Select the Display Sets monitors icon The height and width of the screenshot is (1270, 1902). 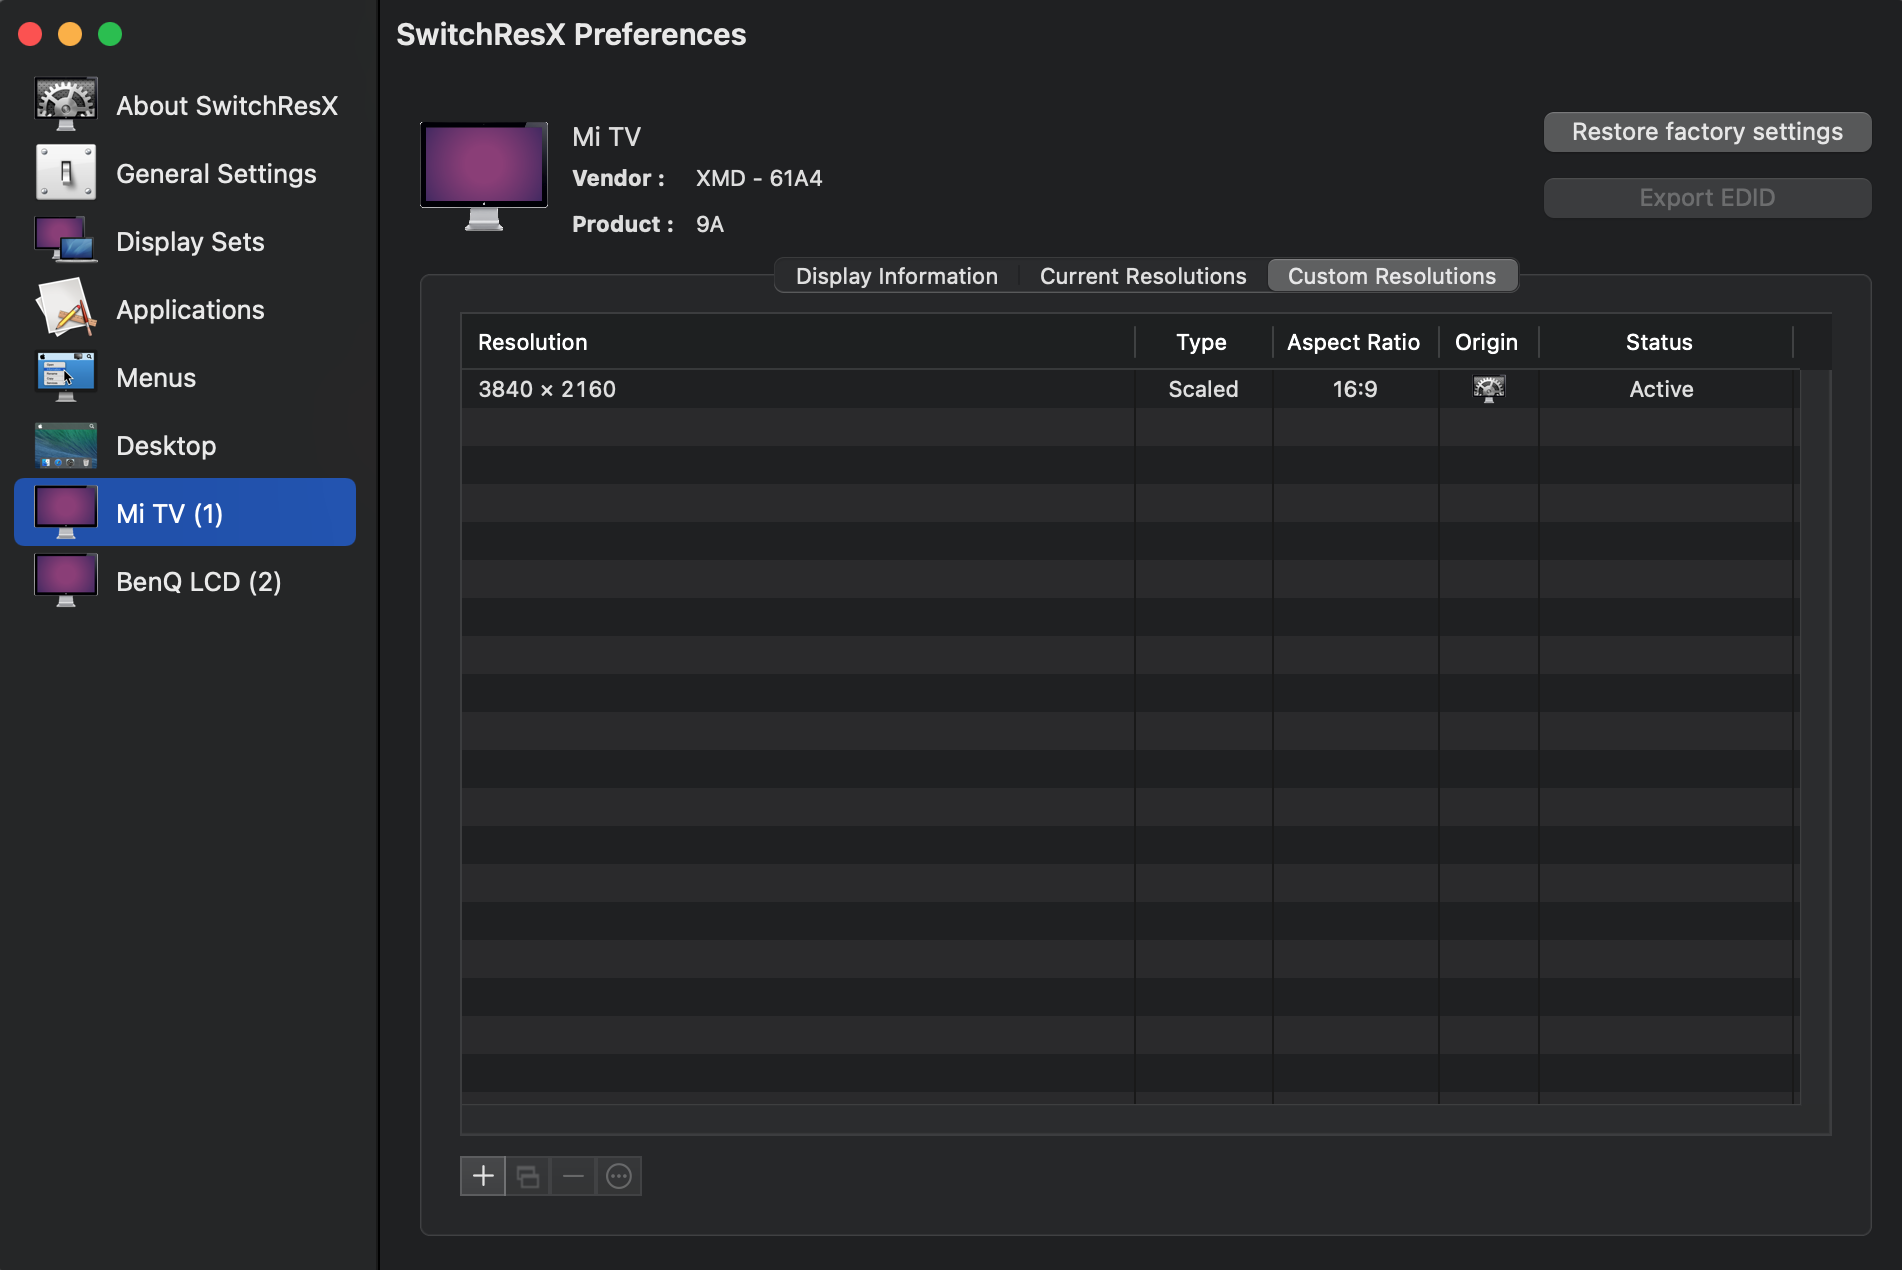[66, 241]
